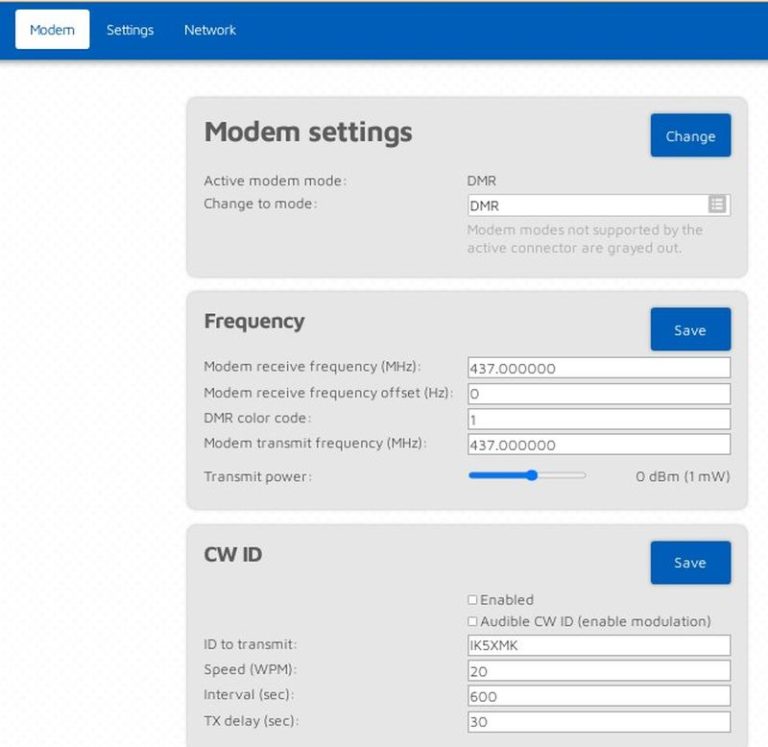Enable the CW ID Enabled checkbox
Image resolution: width=768 pixels, height=747 pixels.
(x=472, y=600)
